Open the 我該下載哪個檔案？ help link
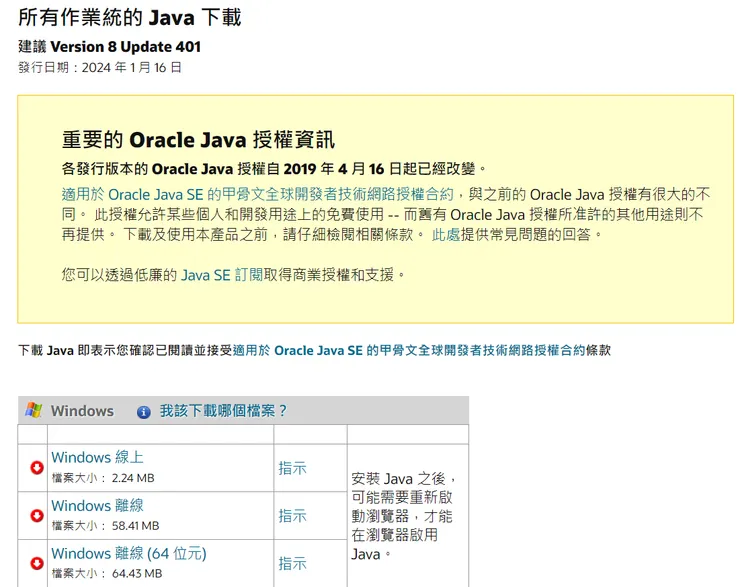740x587 pixels. click(223, 411)
